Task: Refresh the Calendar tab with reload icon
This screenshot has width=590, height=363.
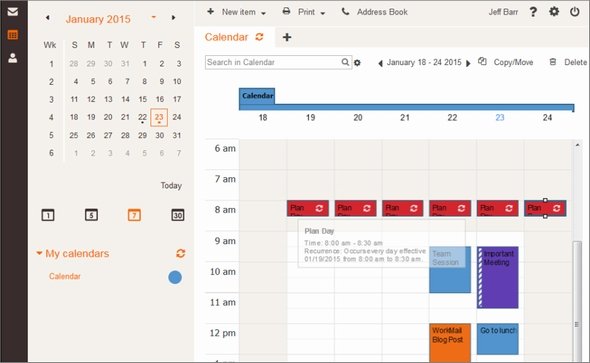Action: (x=260, y=37)
